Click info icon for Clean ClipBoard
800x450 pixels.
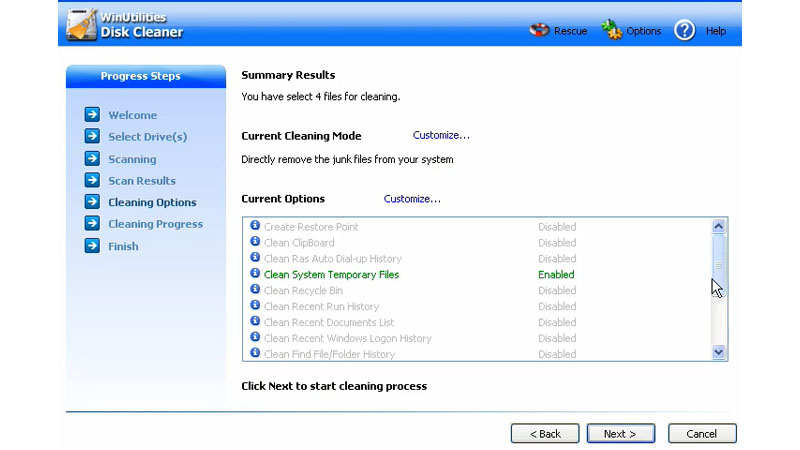click(255, 241)
